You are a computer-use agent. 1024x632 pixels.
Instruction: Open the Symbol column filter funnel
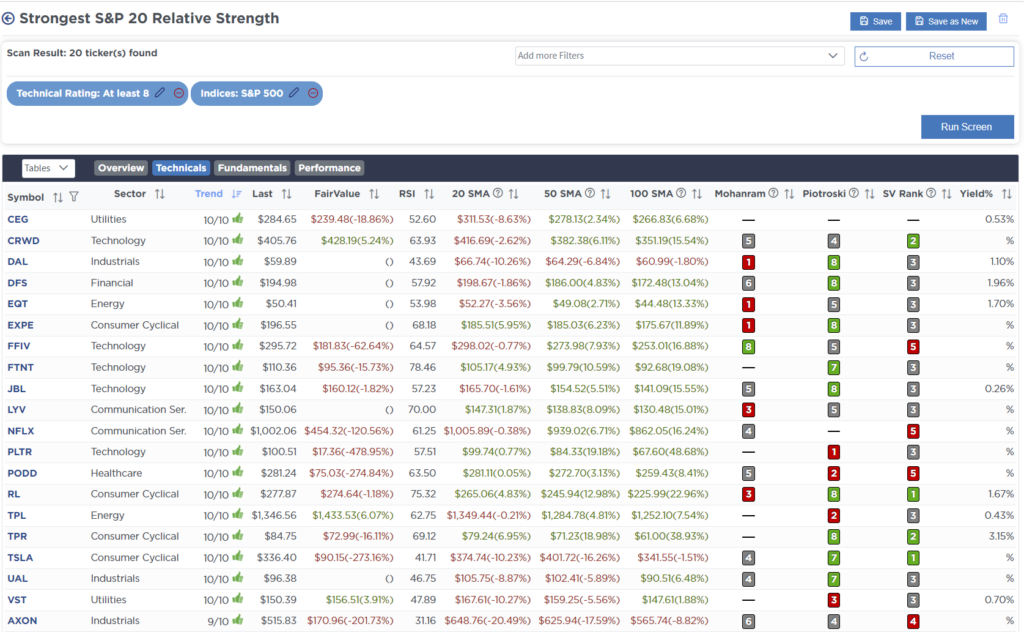(74, 197)
